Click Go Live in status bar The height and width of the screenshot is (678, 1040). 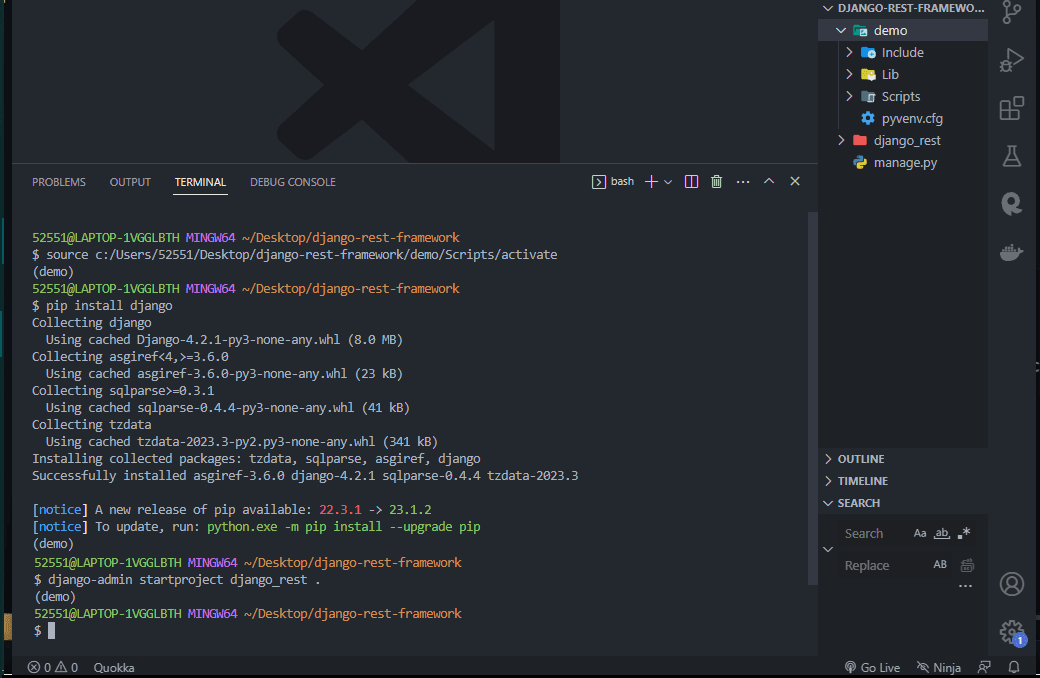point(872,667)
